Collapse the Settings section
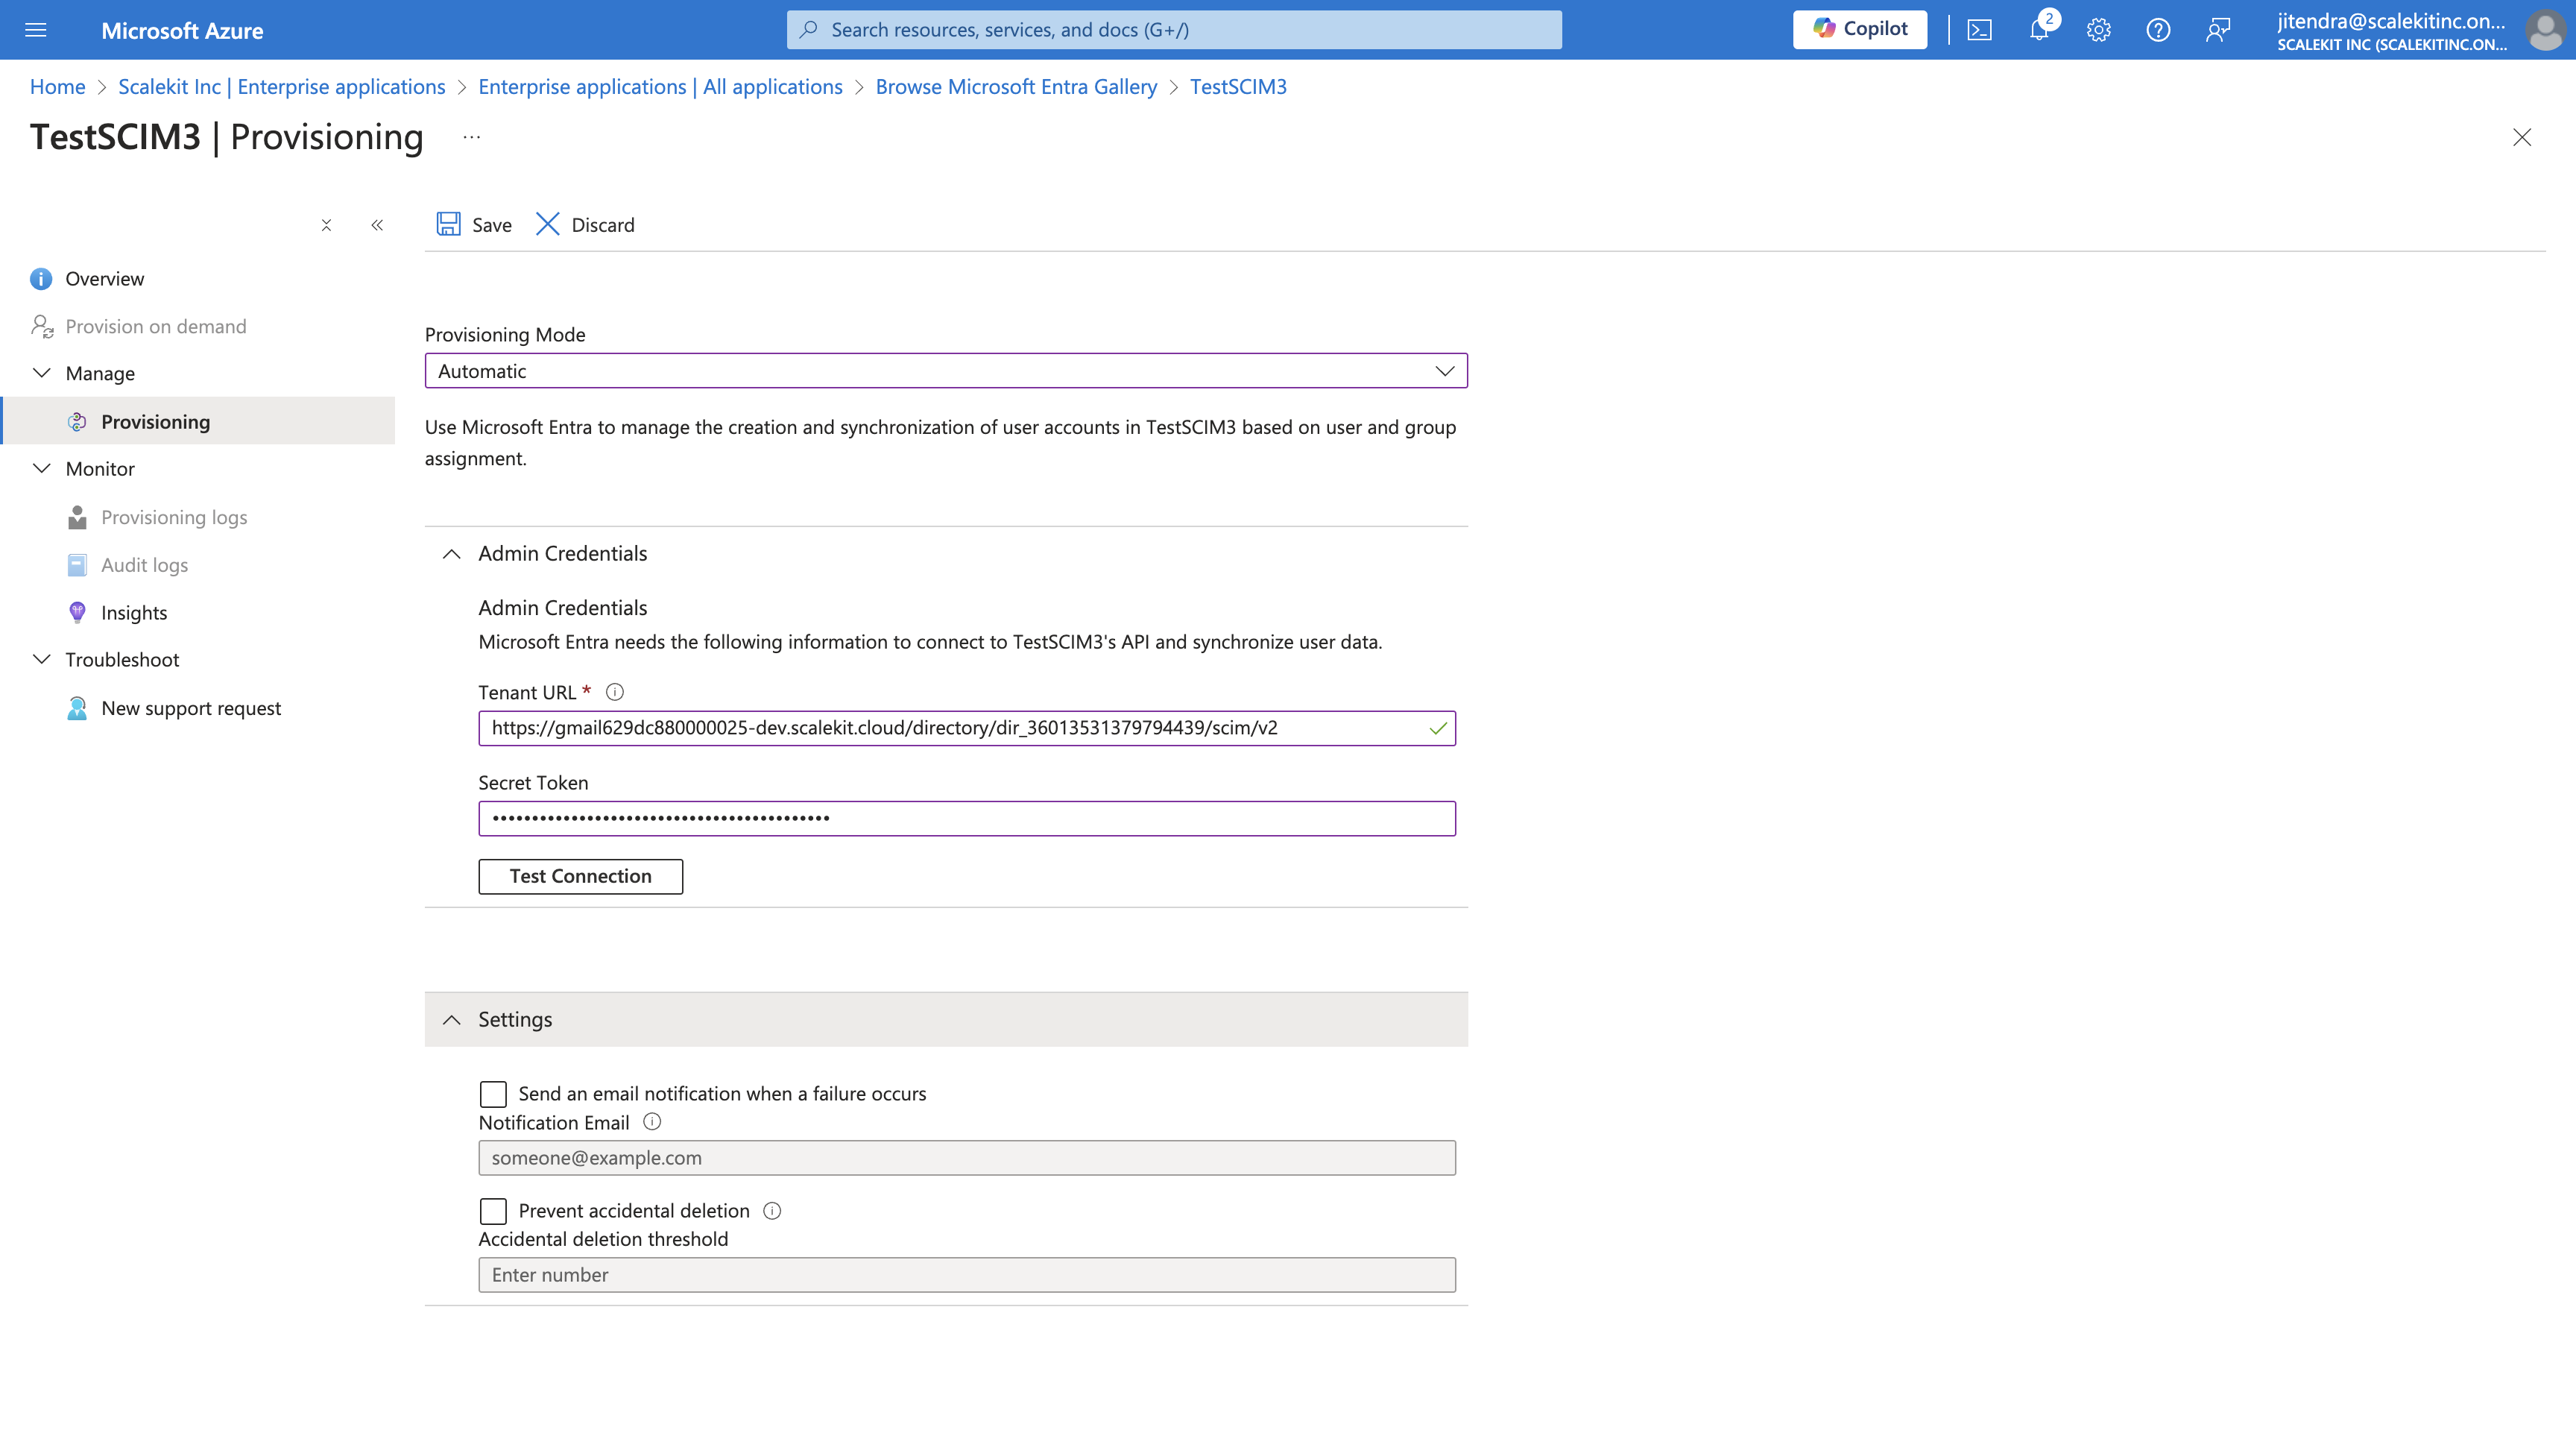Viewport: 2576px width, 1430px height. (x=452, y=1020)
